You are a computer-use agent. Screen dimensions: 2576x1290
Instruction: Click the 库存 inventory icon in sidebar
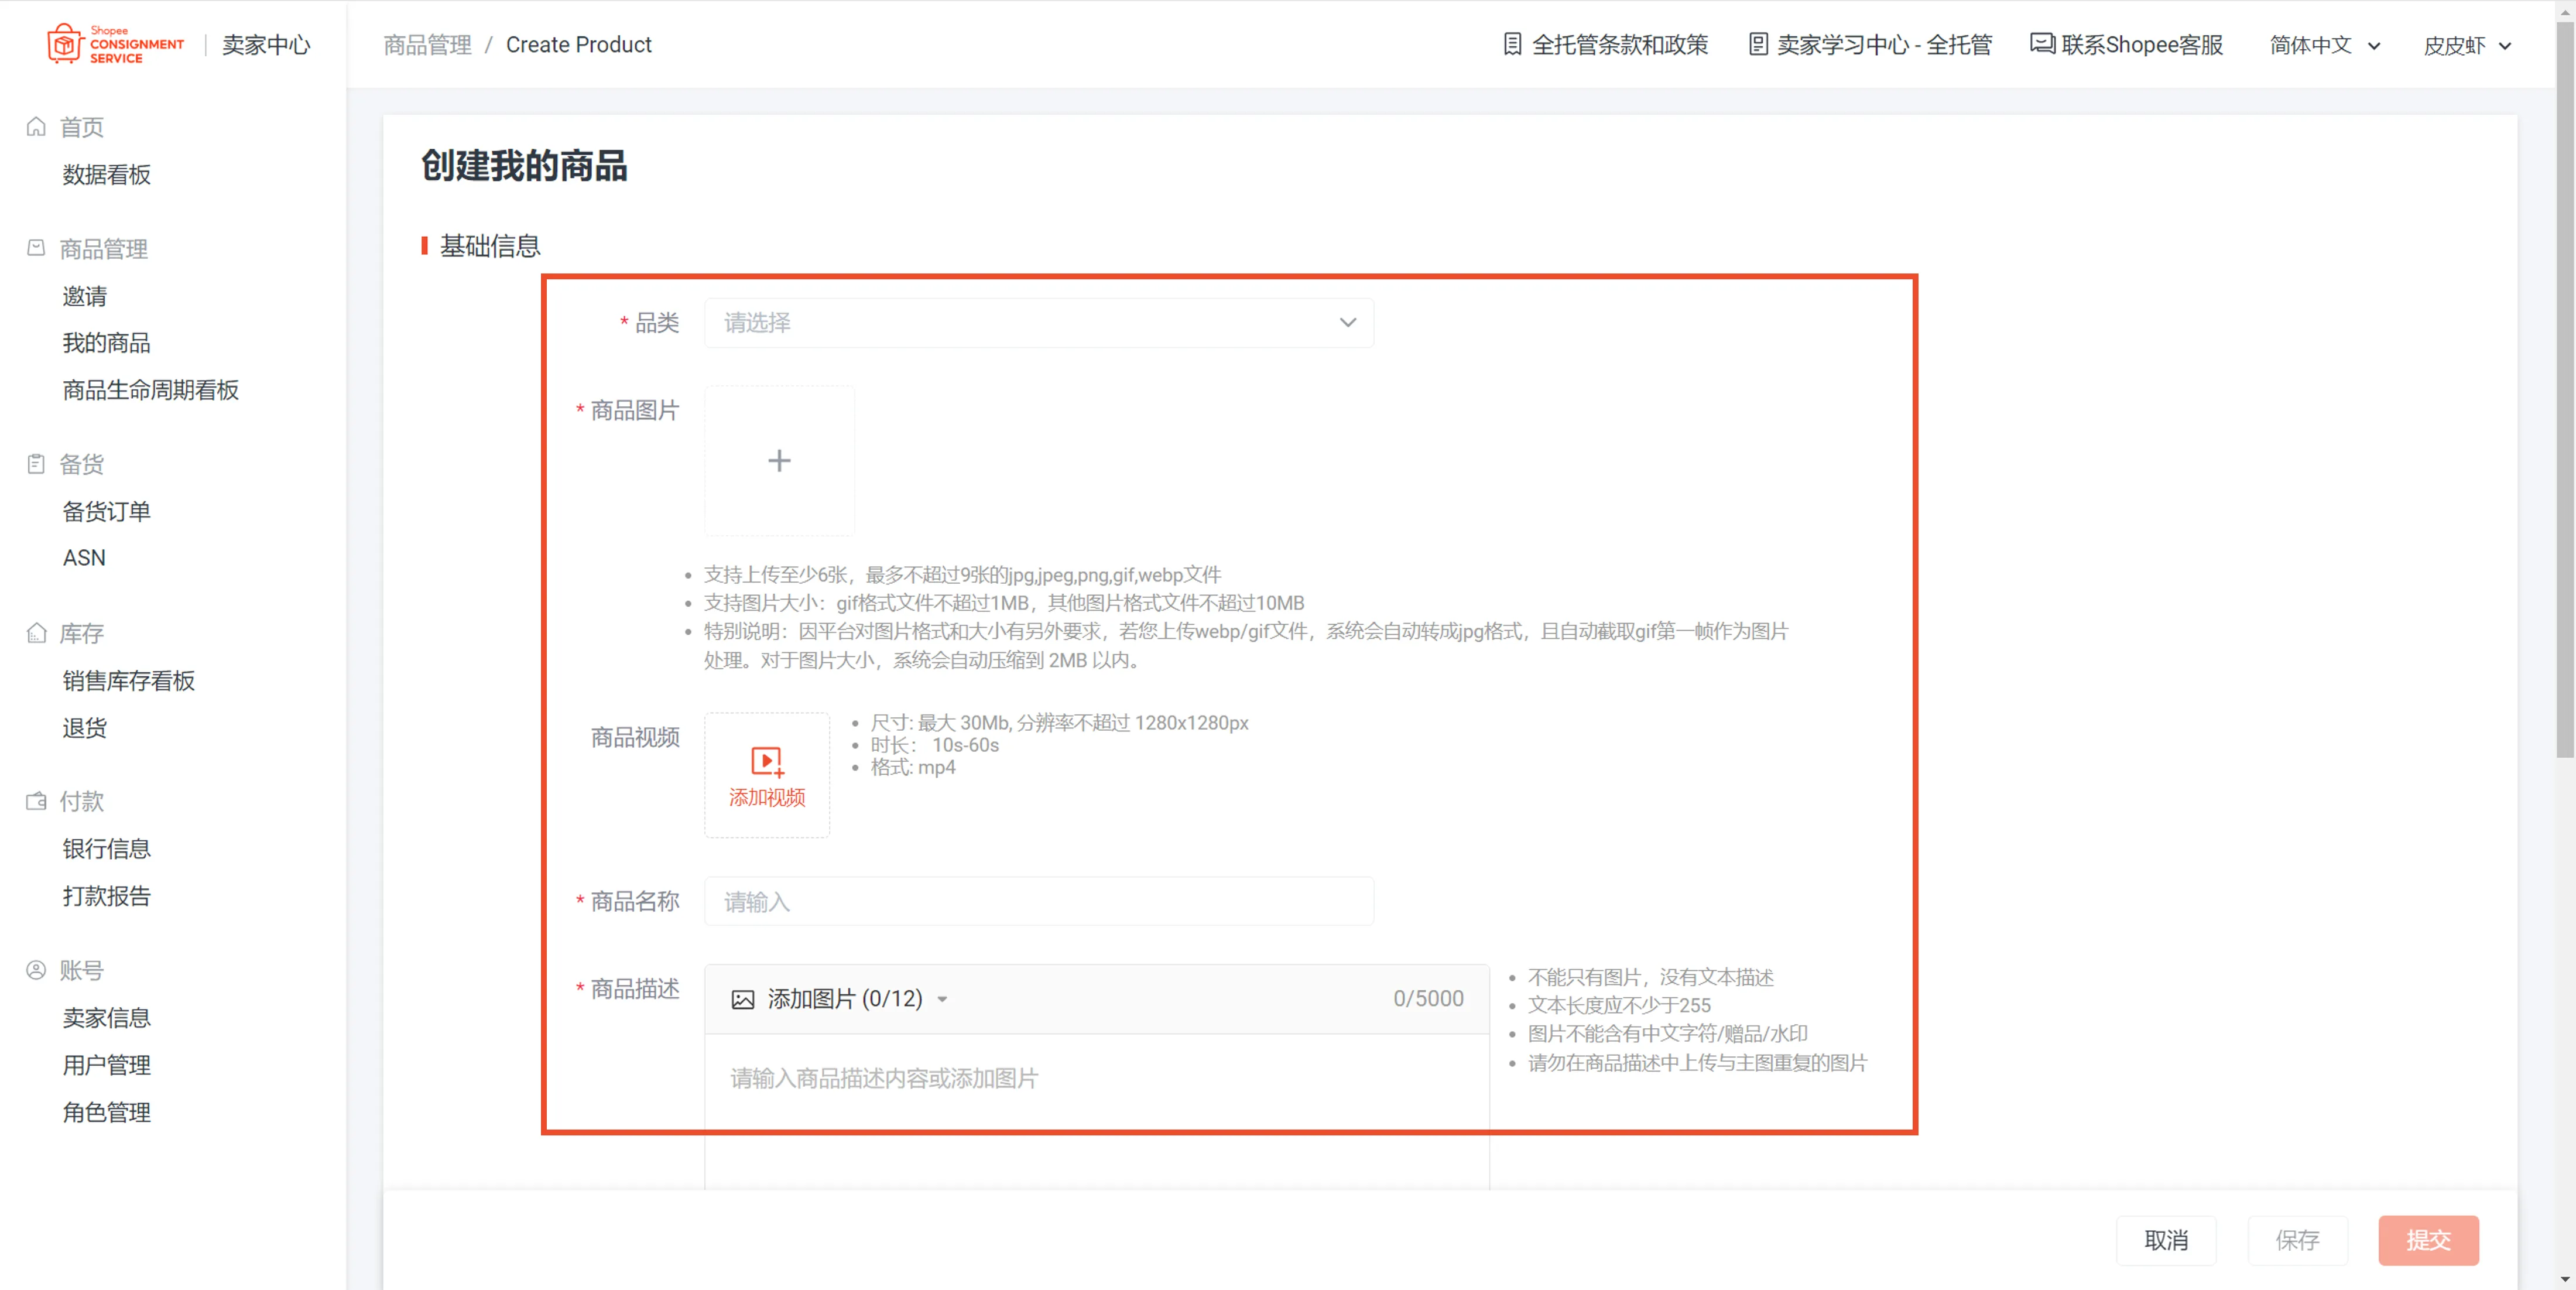point(36,633)
